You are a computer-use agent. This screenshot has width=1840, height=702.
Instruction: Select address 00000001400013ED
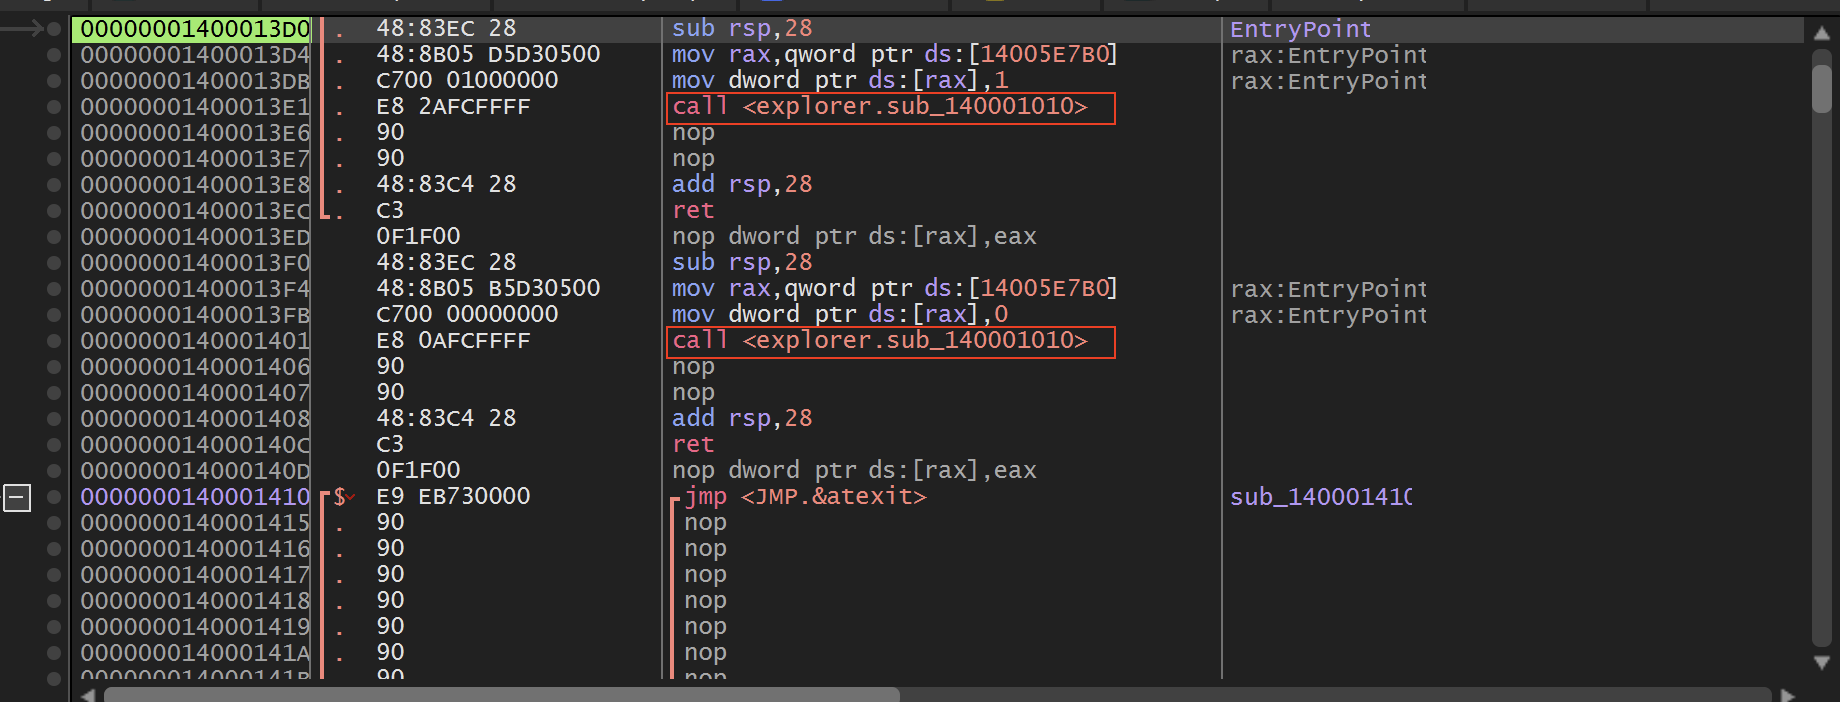coord(195,237)
